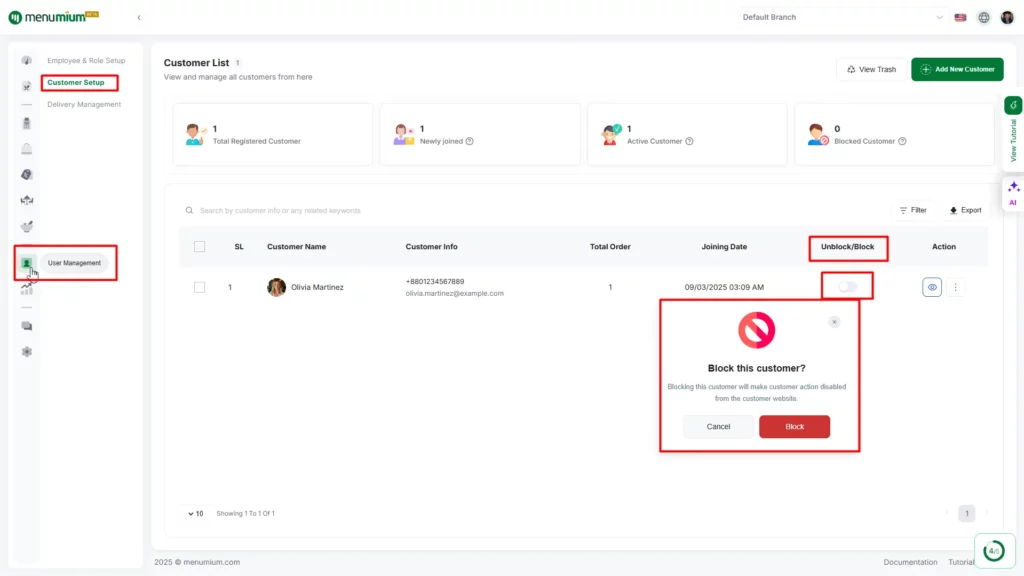This screenshot has width=1024, height=576.
Task: Open the rows-per-page 10 dropdown
Action: (x=195, y=513)
